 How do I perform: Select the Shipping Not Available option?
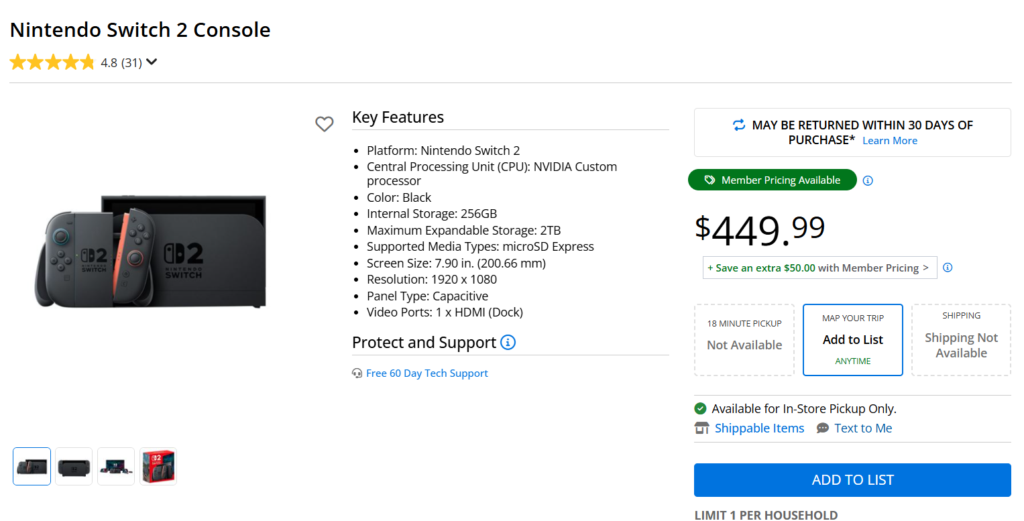[961, 339]
